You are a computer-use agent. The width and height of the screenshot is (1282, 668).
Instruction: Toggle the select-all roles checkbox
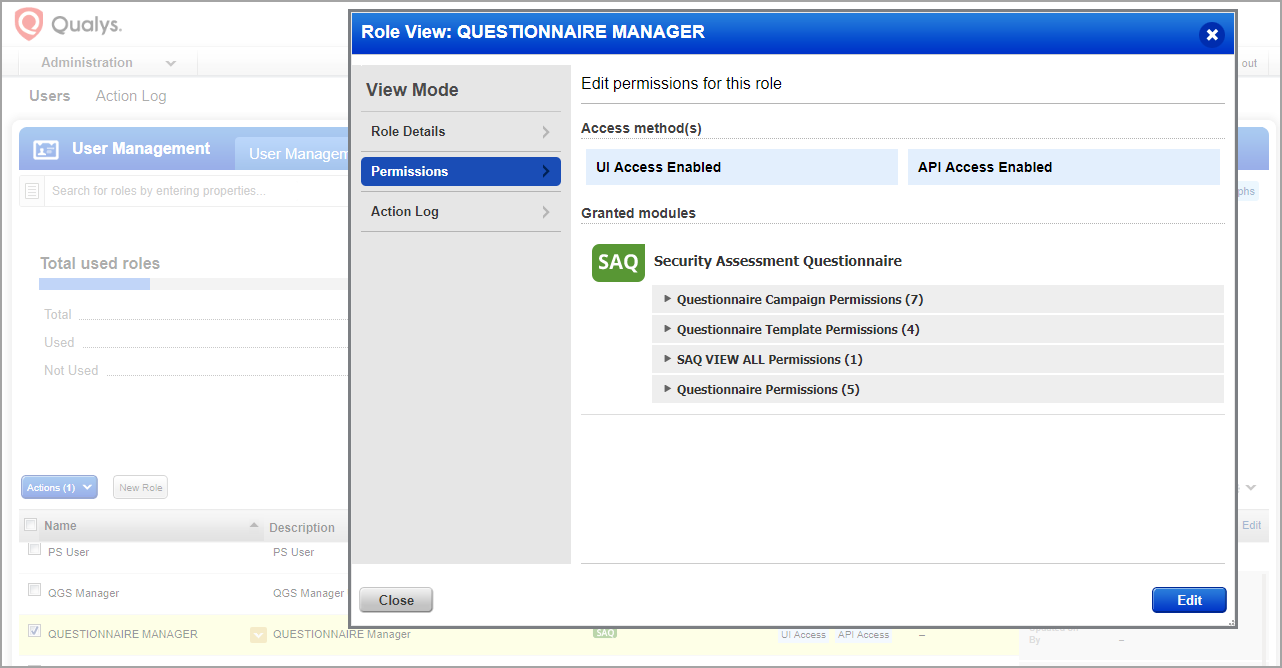pyautogui.click(x=31, y=525)
